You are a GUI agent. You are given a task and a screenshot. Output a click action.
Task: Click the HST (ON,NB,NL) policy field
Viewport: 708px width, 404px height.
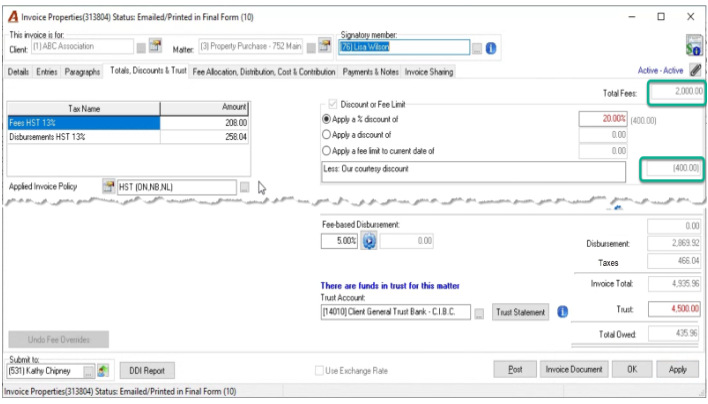[176, 187]
